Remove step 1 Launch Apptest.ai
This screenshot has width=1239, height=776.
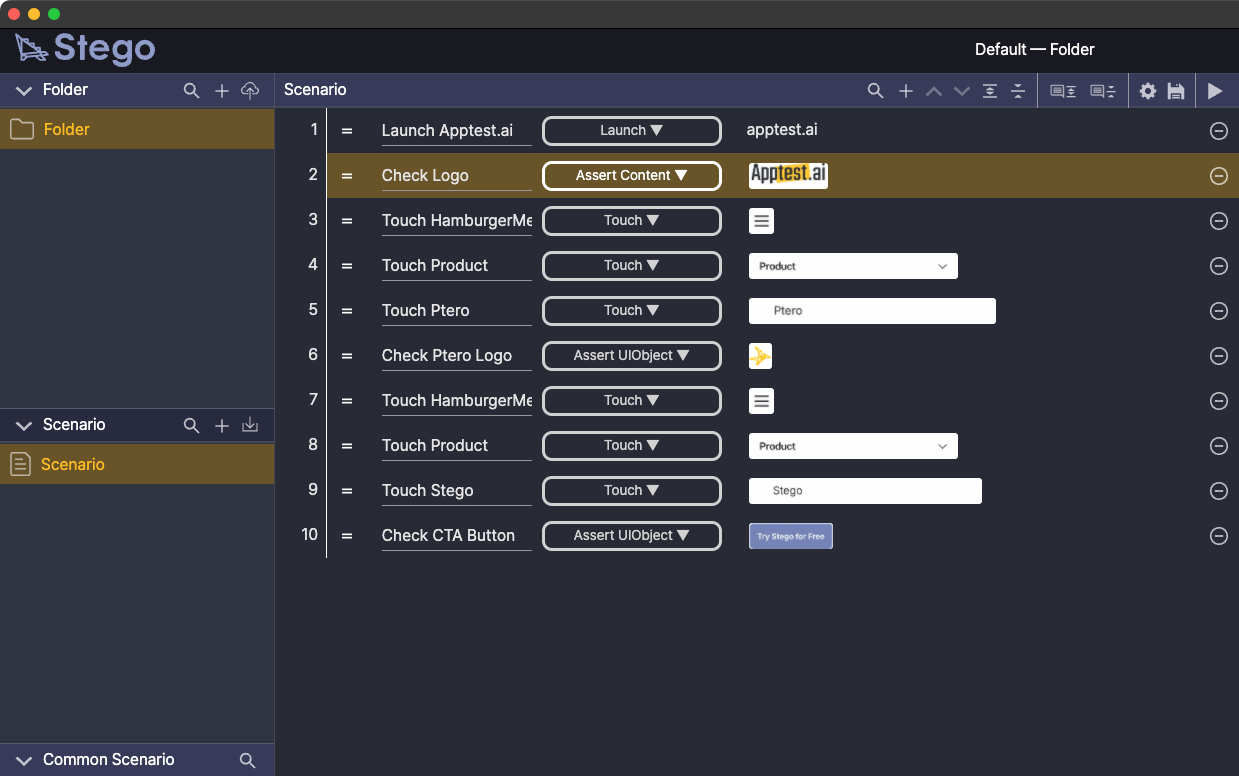(1218, 131)
